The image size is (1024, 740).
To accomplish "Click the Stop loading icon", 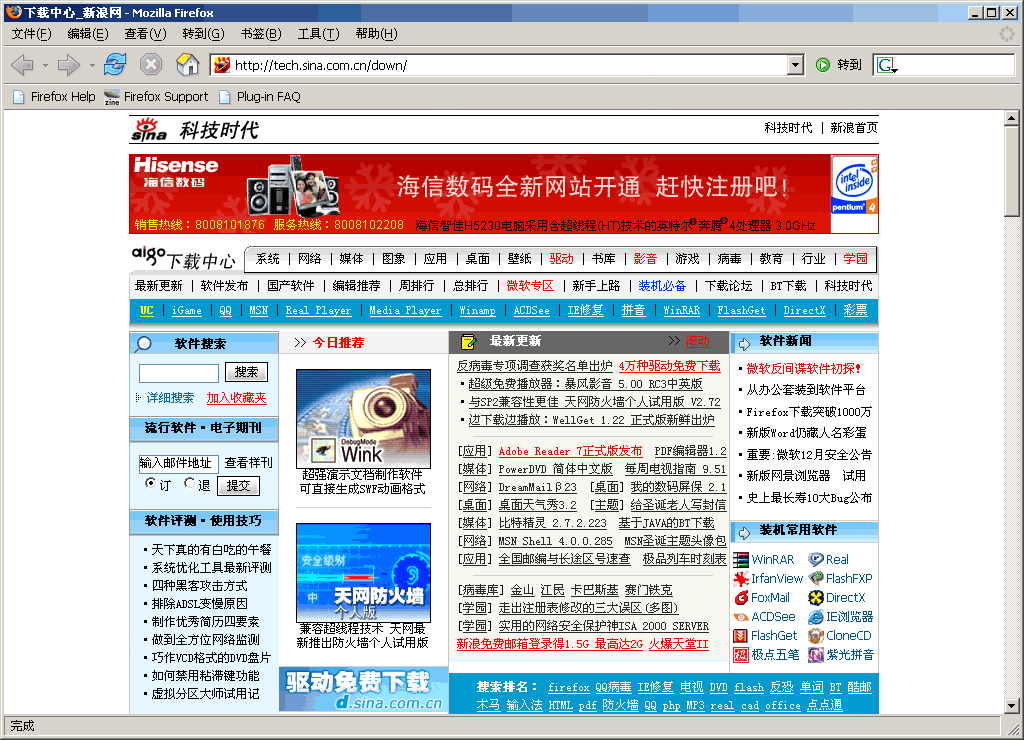I will [151, 64].
